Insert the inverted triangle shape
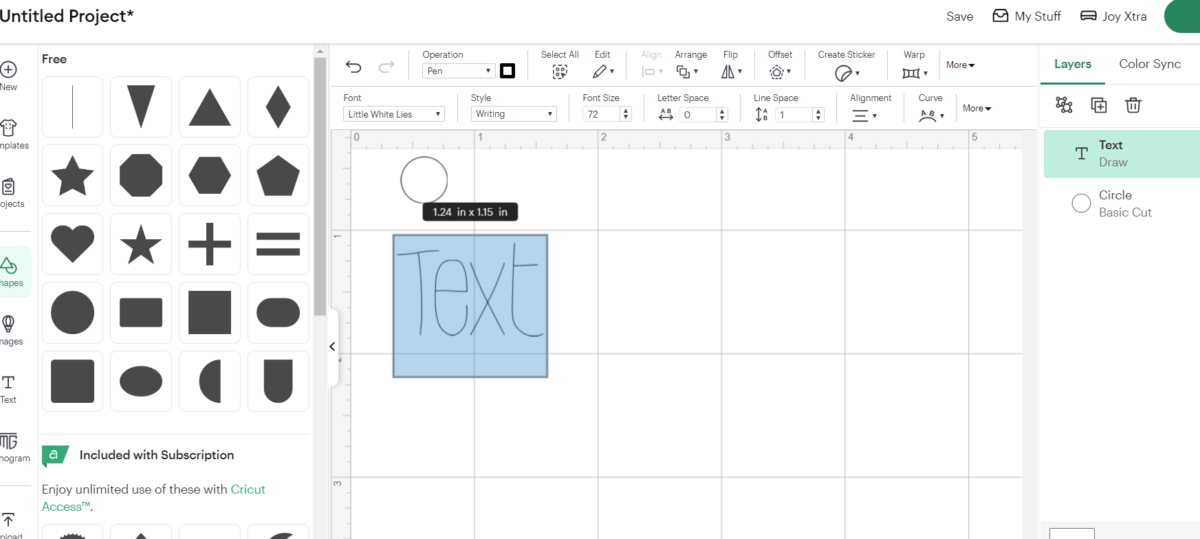Screen dimensions: 1200x539 141,107
